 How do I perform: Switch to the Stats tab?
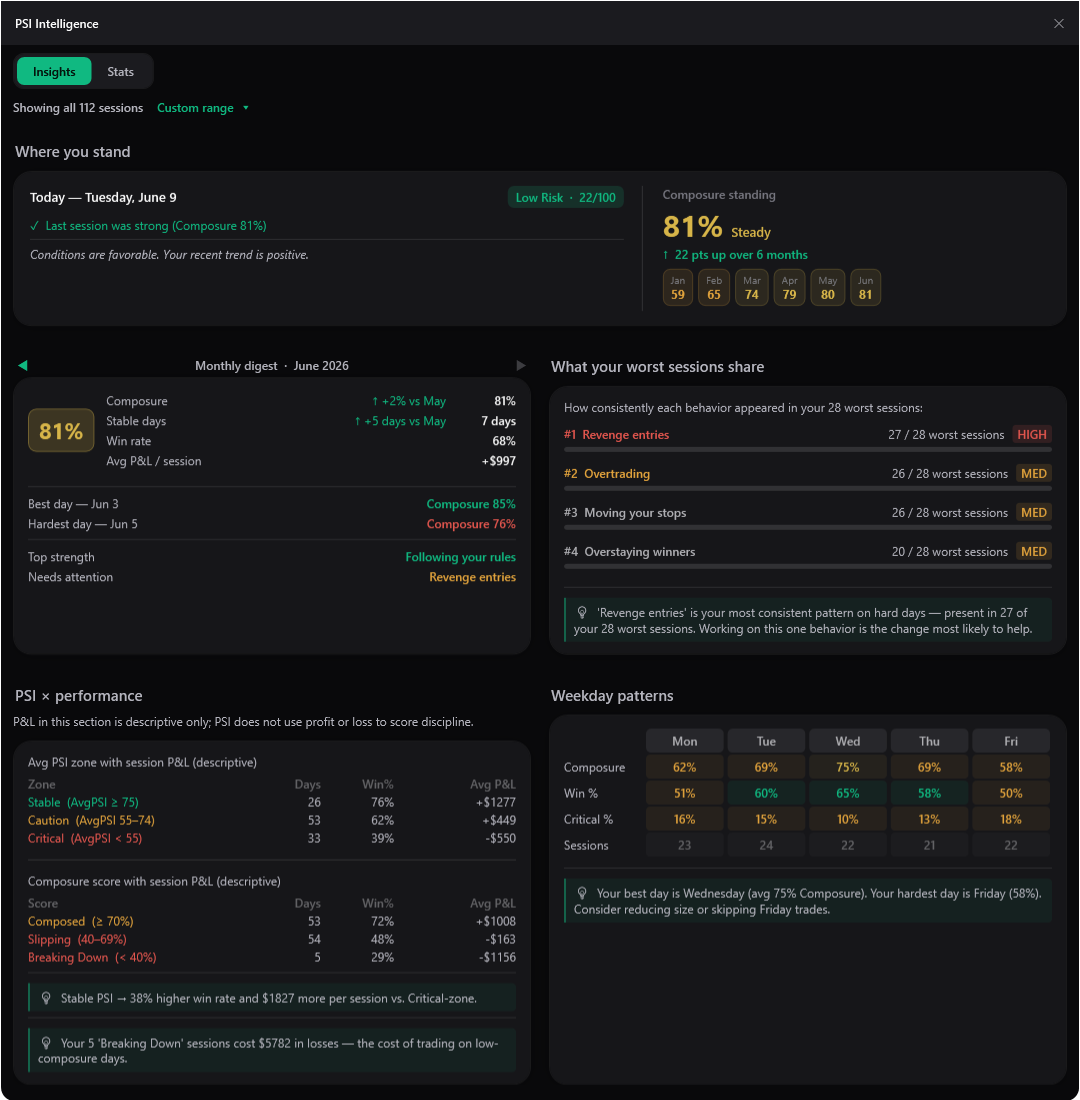point(120,72)
